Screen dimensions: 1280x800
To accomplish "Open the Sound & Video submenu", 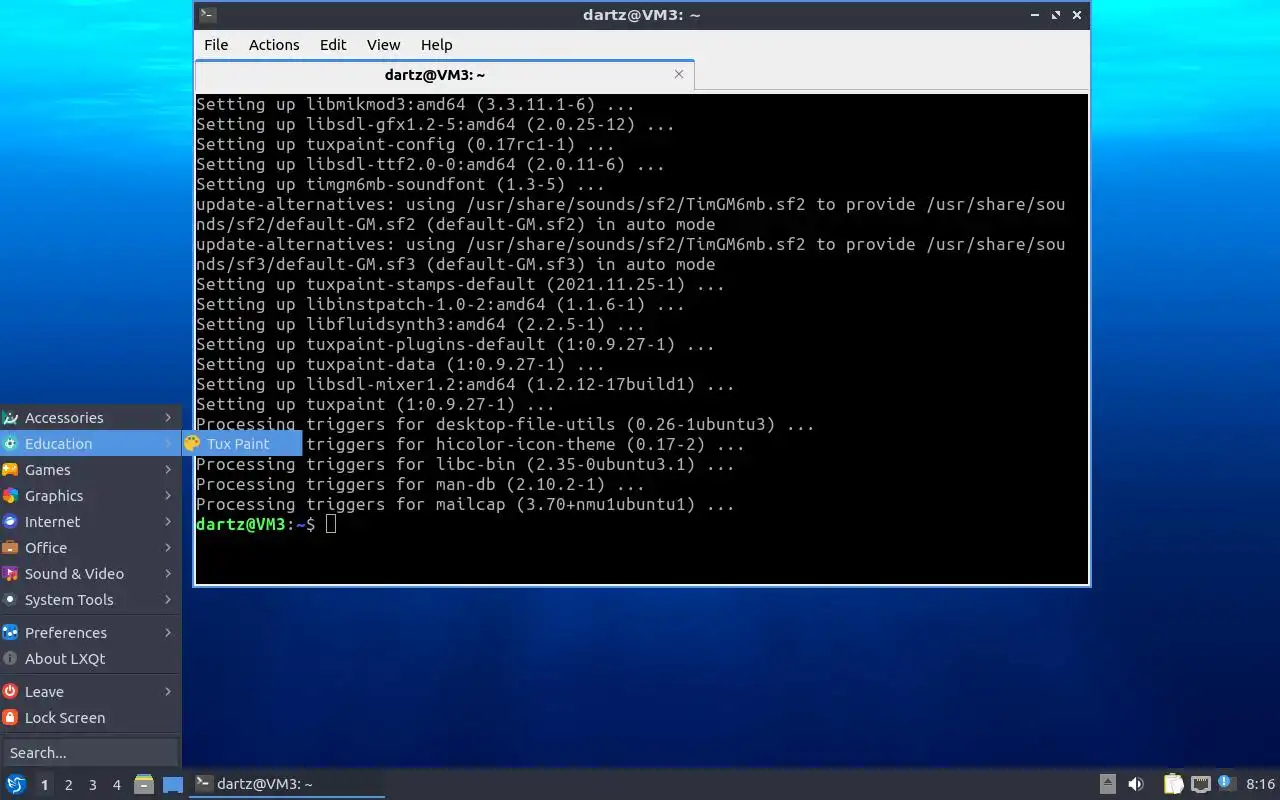I will tap(90, 574).
